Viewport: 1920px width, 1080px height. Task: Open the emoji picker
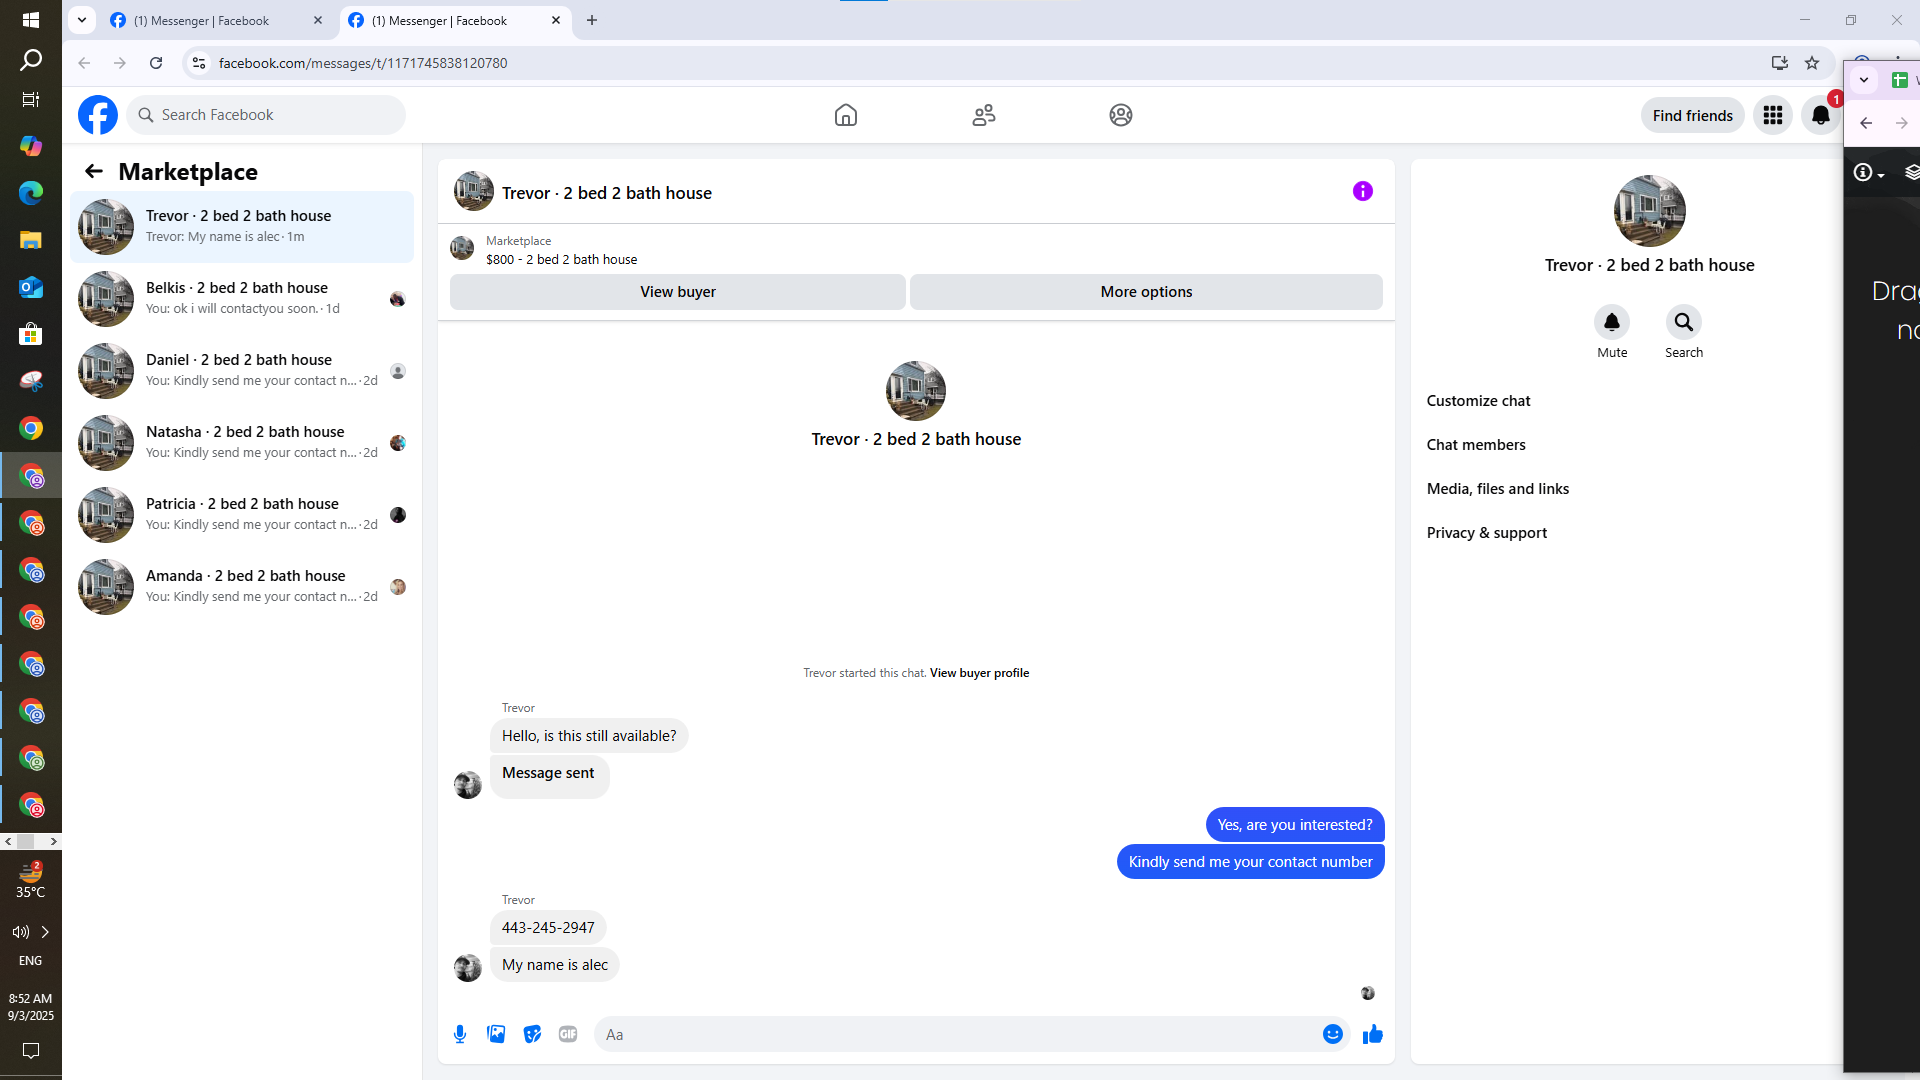point(1333,1034)
